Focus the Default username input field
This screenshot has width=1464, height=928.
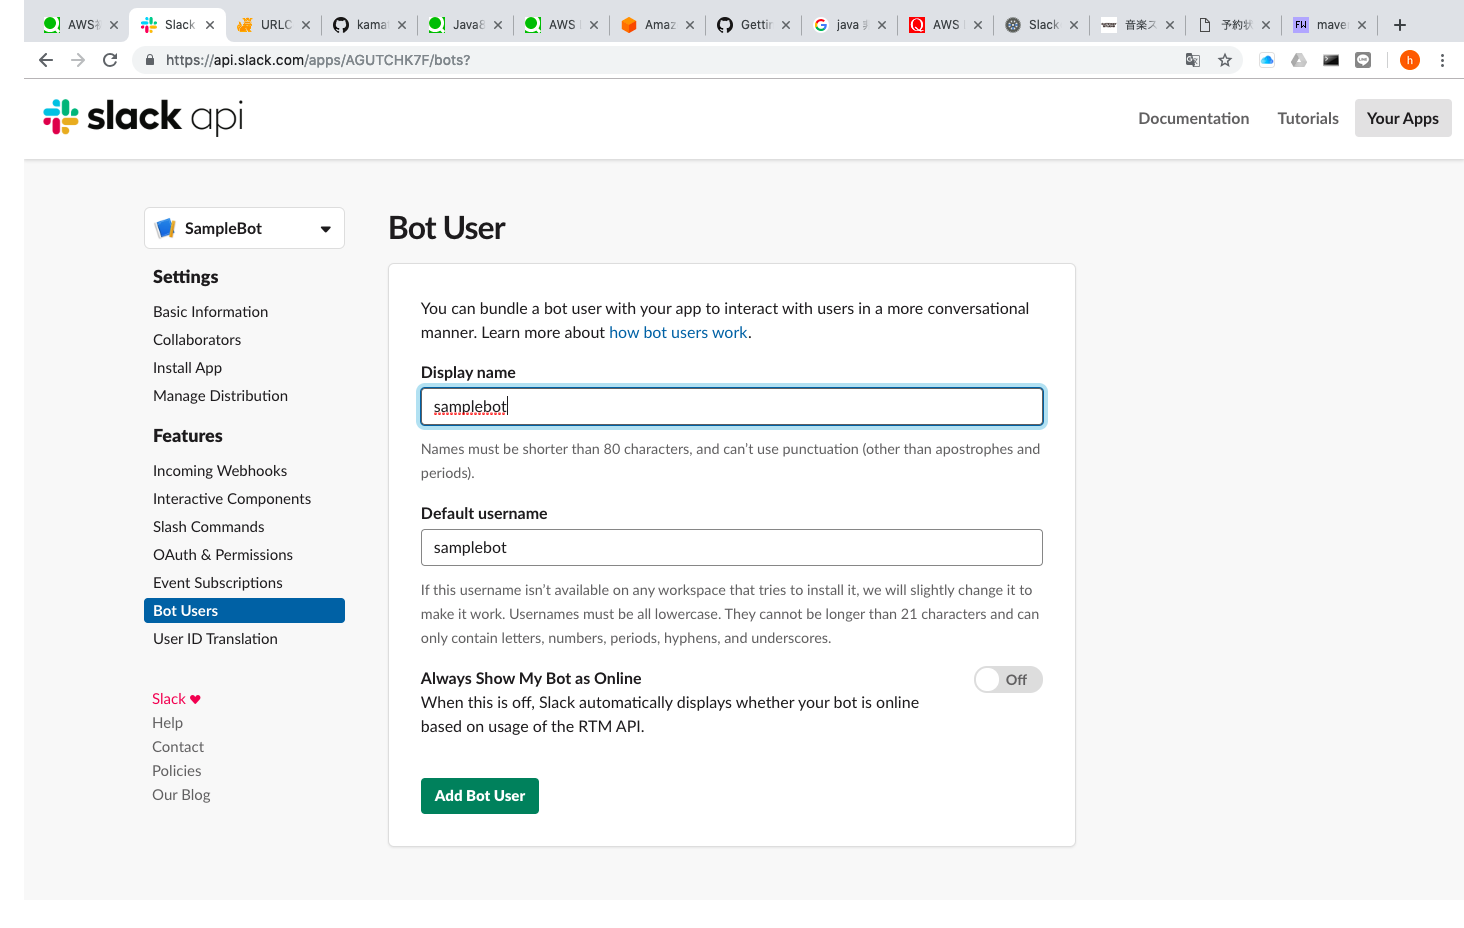point(732,548)
